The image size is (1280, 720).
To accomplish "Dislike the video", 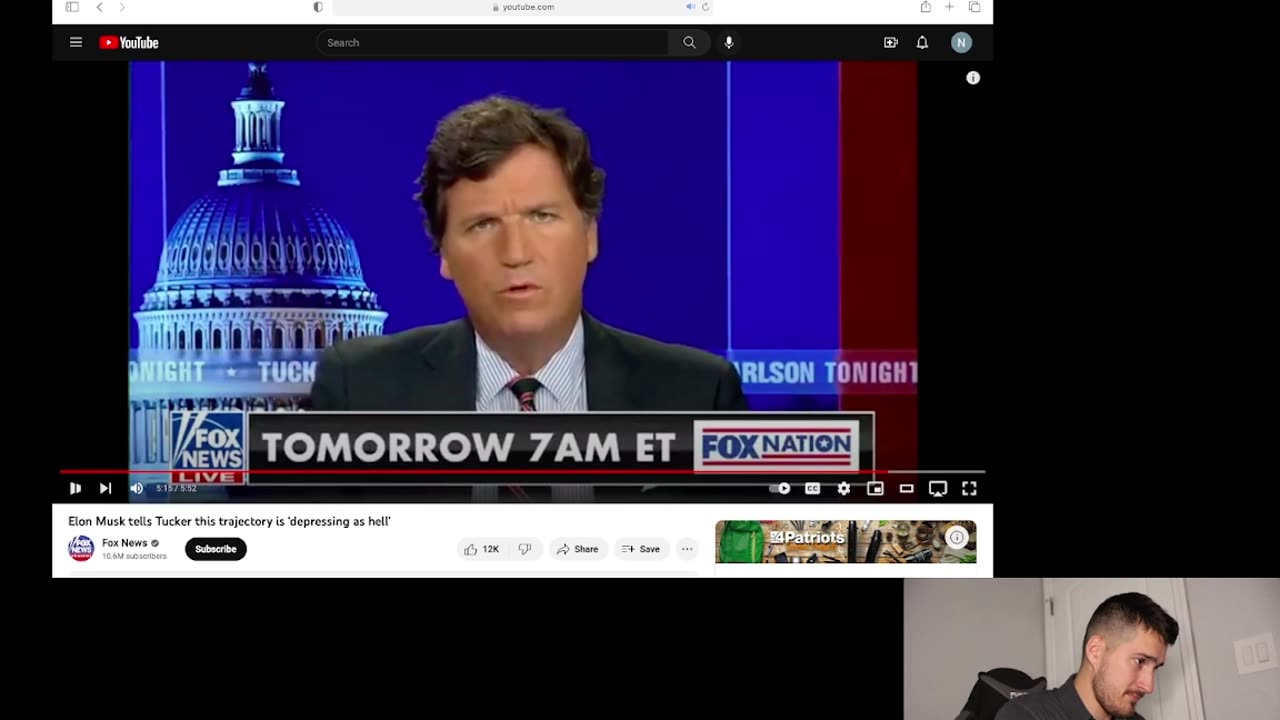I will [x=525, y=549].
